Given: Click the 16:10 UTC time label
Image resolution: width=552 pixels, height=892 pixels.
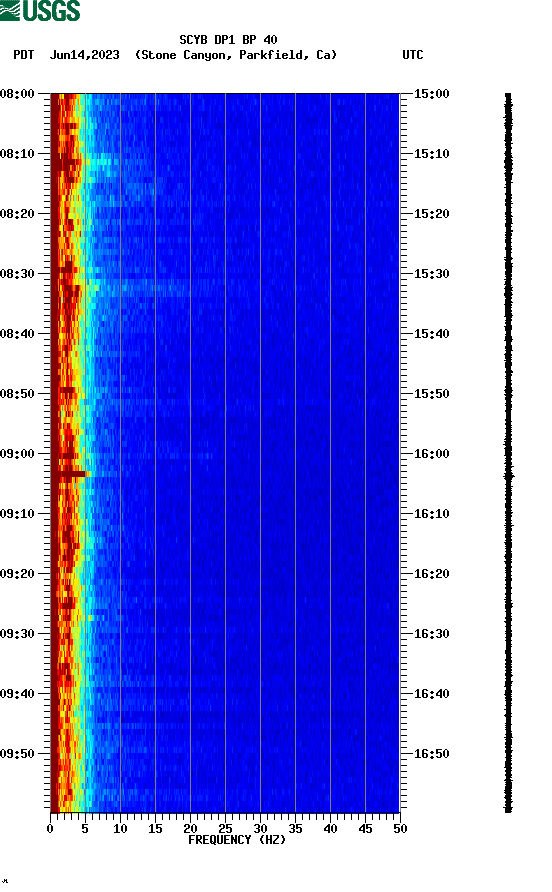Looking at the screenshot, I should tap(431, 514).
